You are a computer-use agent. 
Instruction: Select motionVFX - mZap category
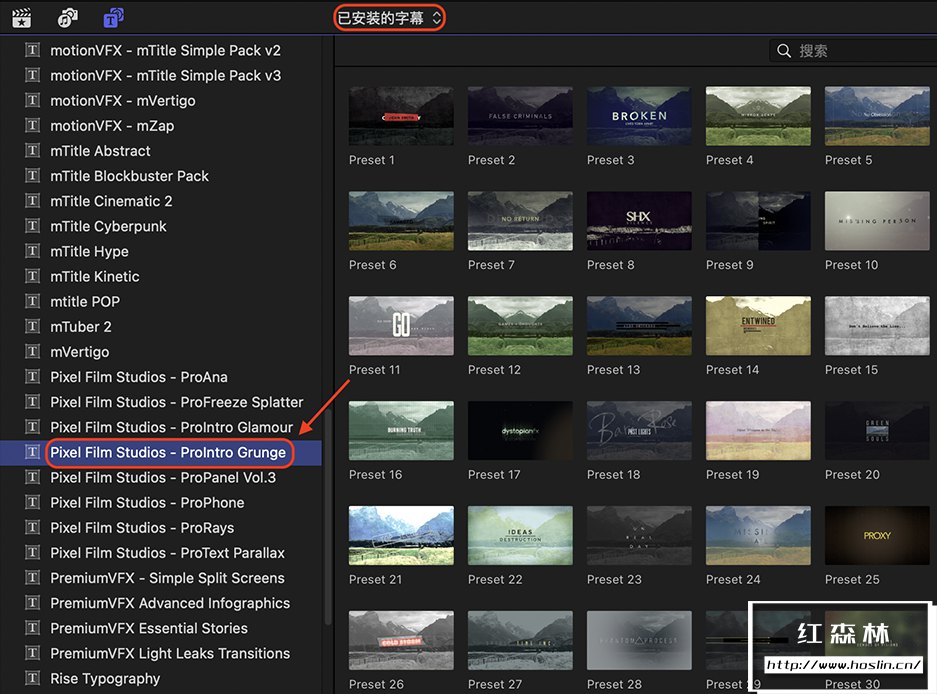pyautogui.click(x=112, y=126)
